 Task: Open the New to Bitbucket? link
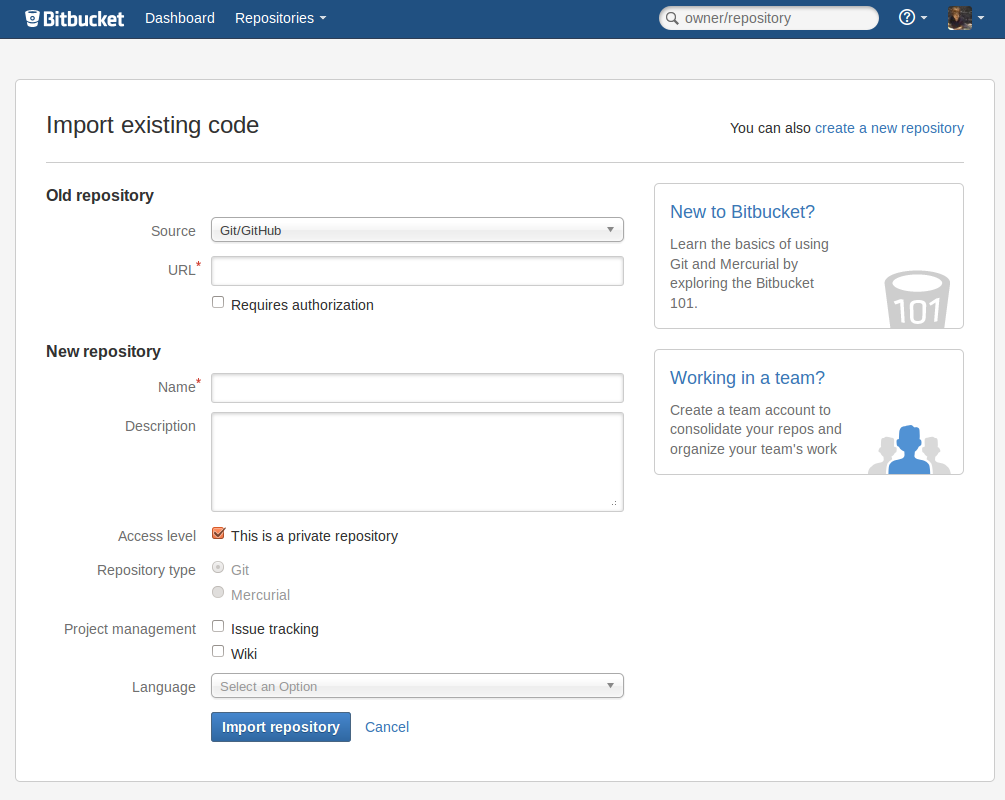pyautogui.click(x=742, y=212)
